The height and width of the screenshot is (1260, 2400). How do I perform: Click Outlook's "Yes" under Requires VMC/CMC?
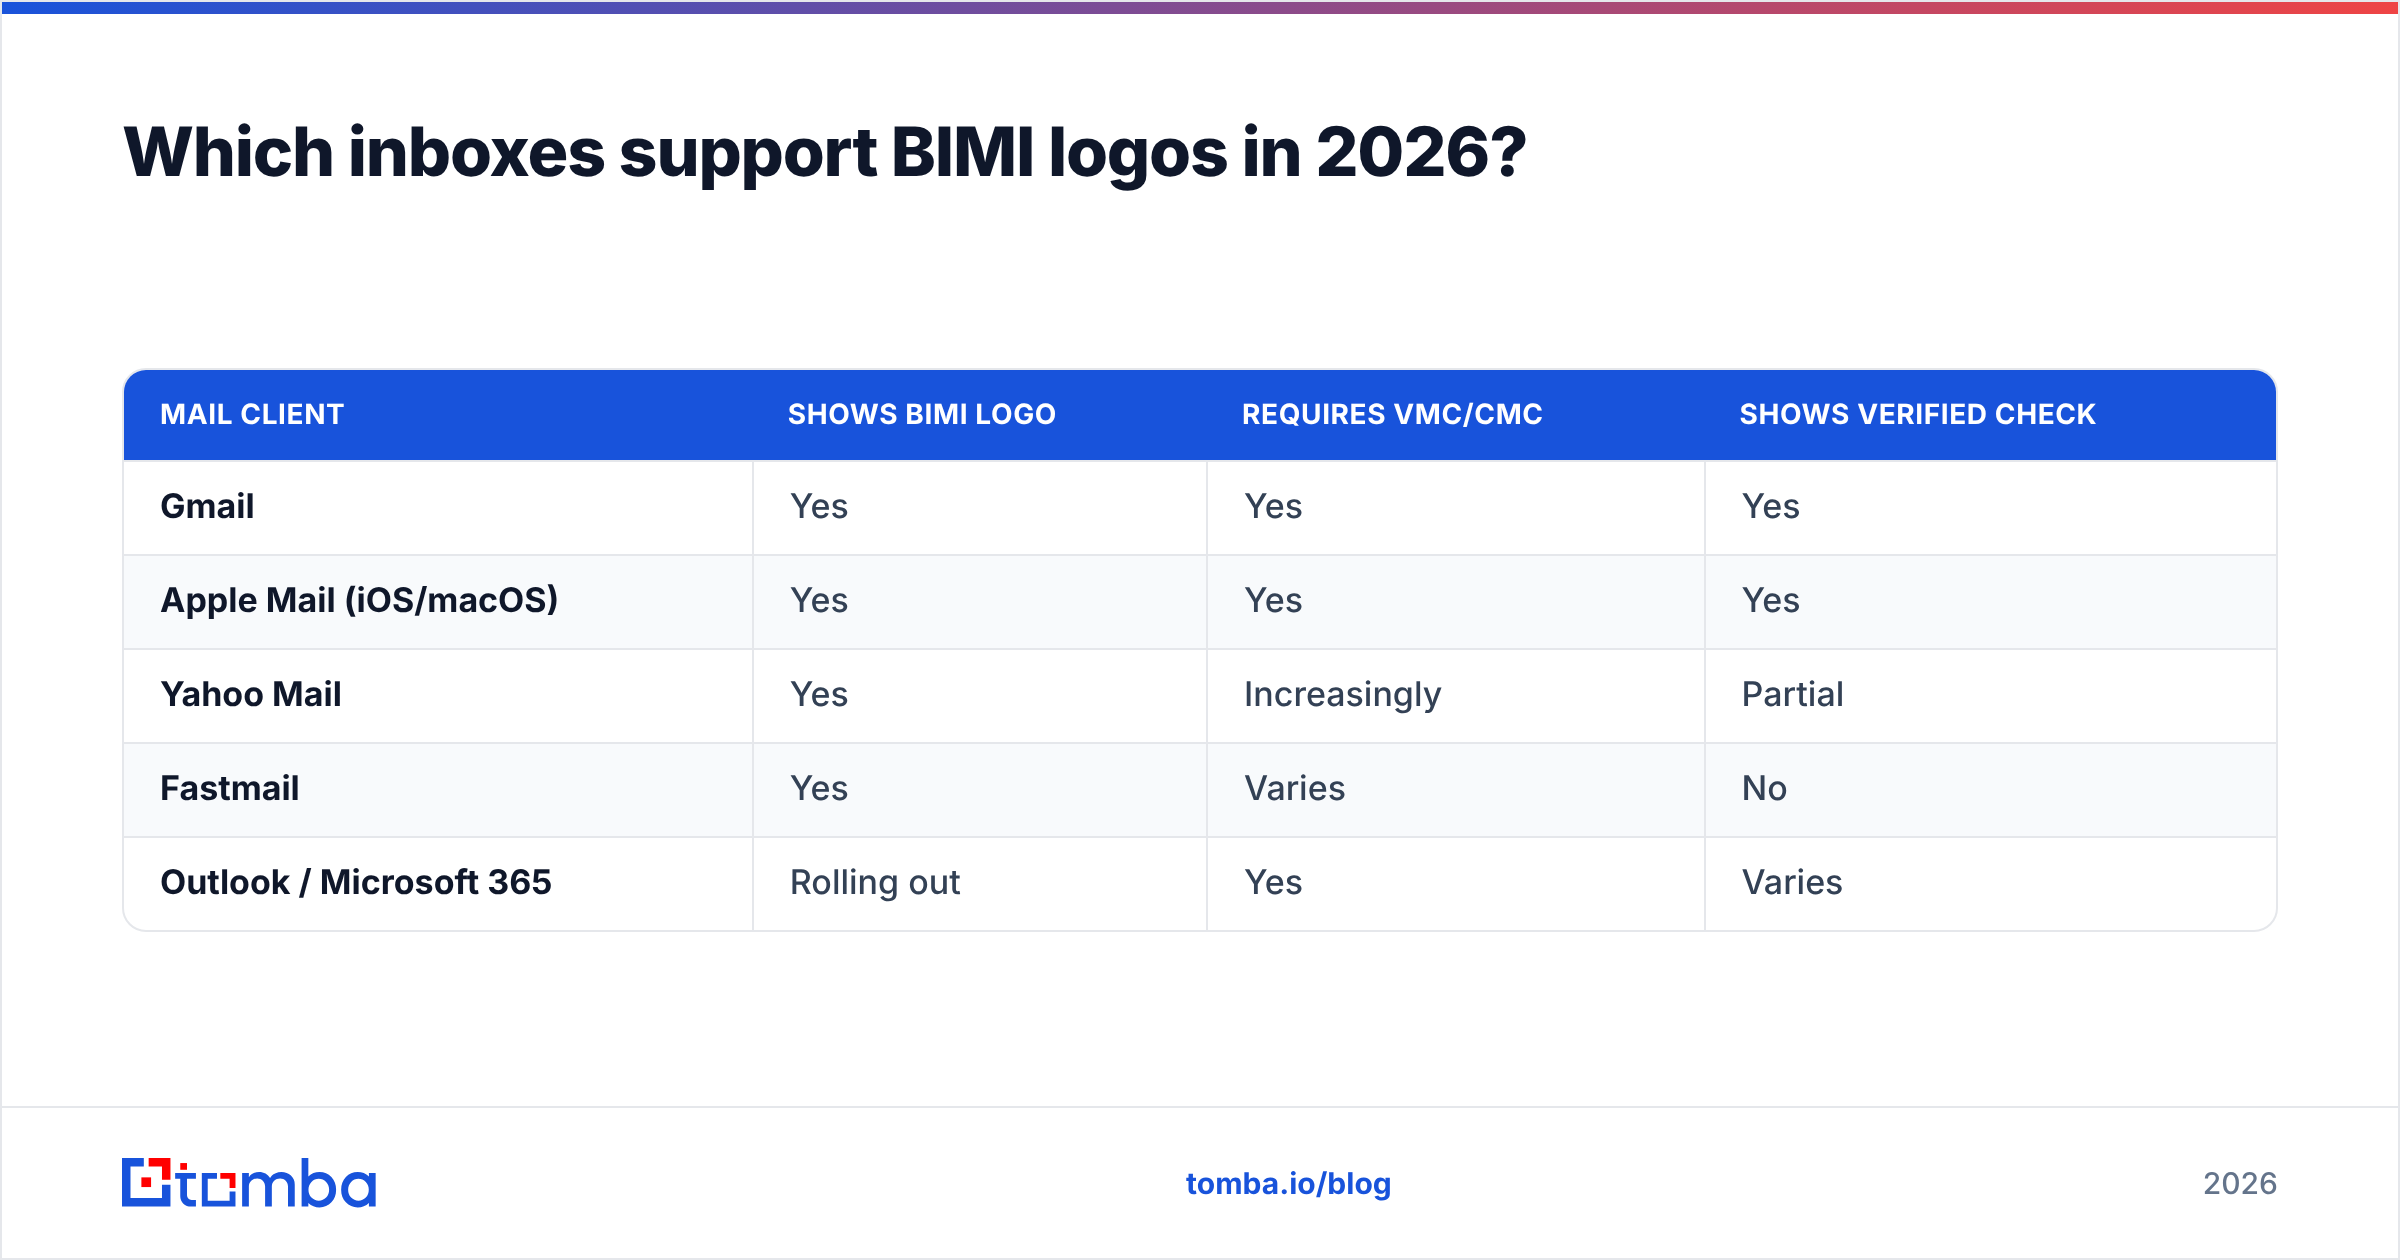tap(1273, 883)
